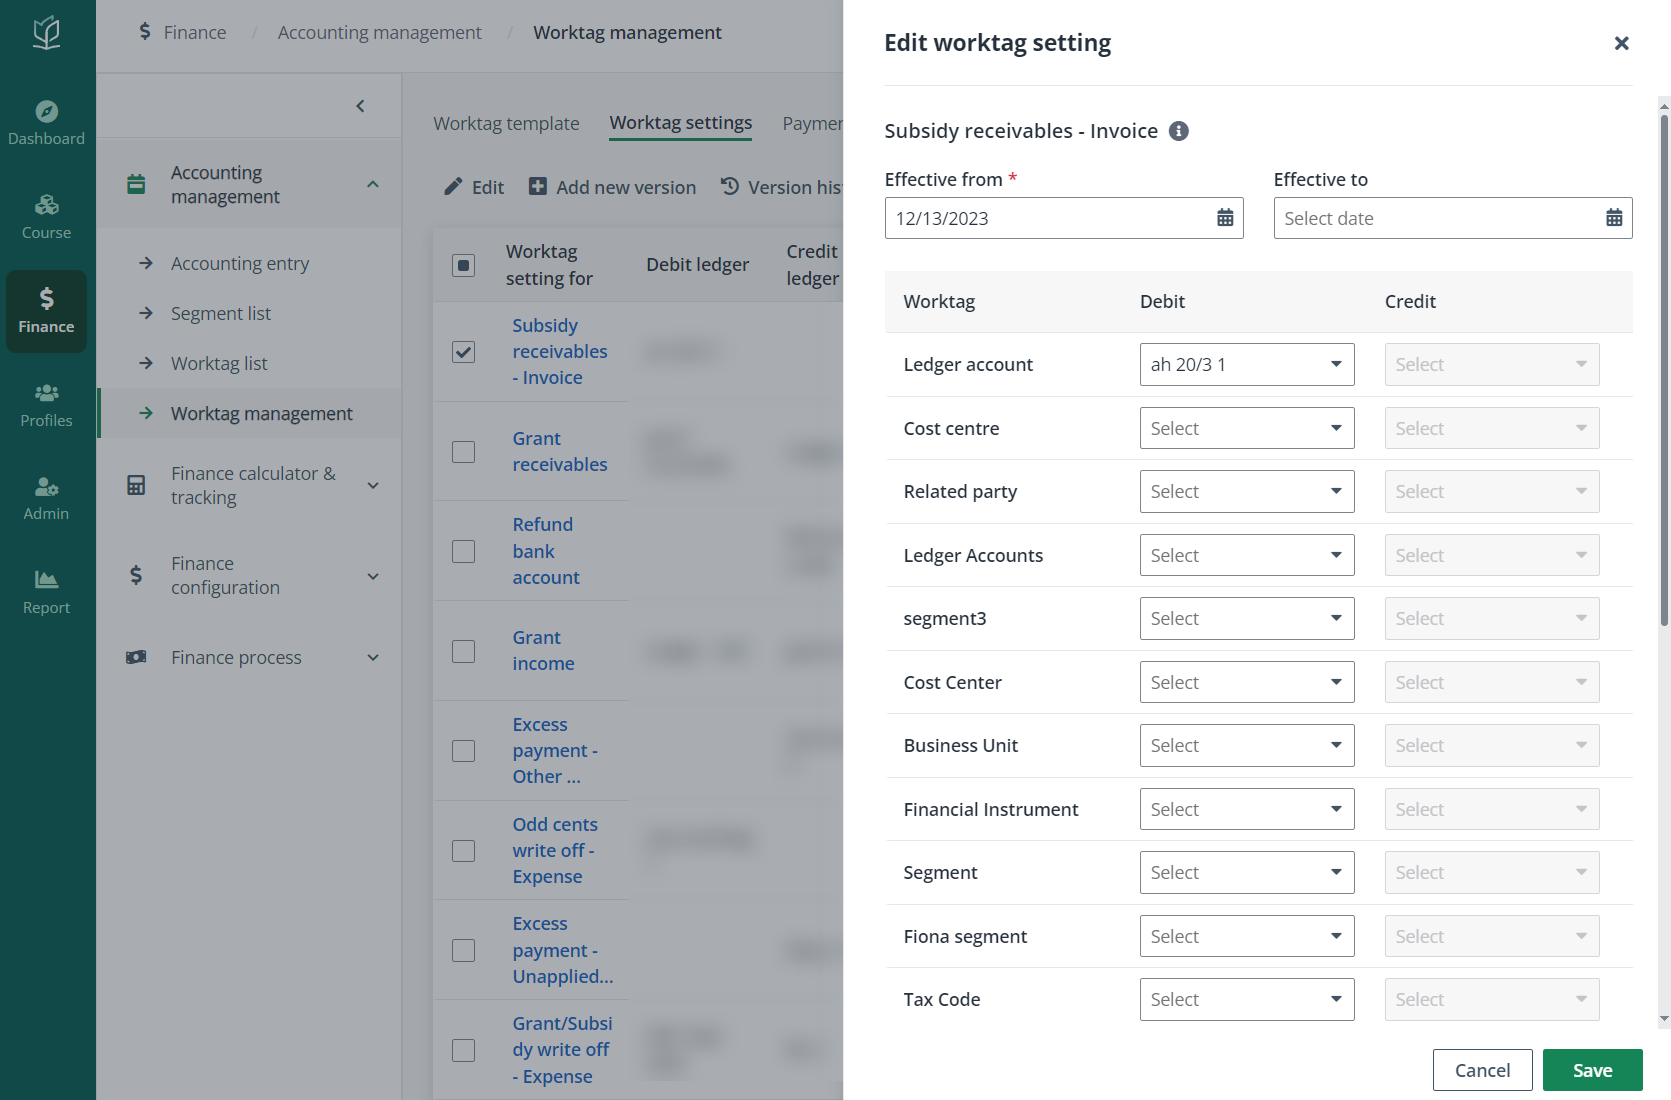Go to Accounting entry menu item

click(240, 263)
